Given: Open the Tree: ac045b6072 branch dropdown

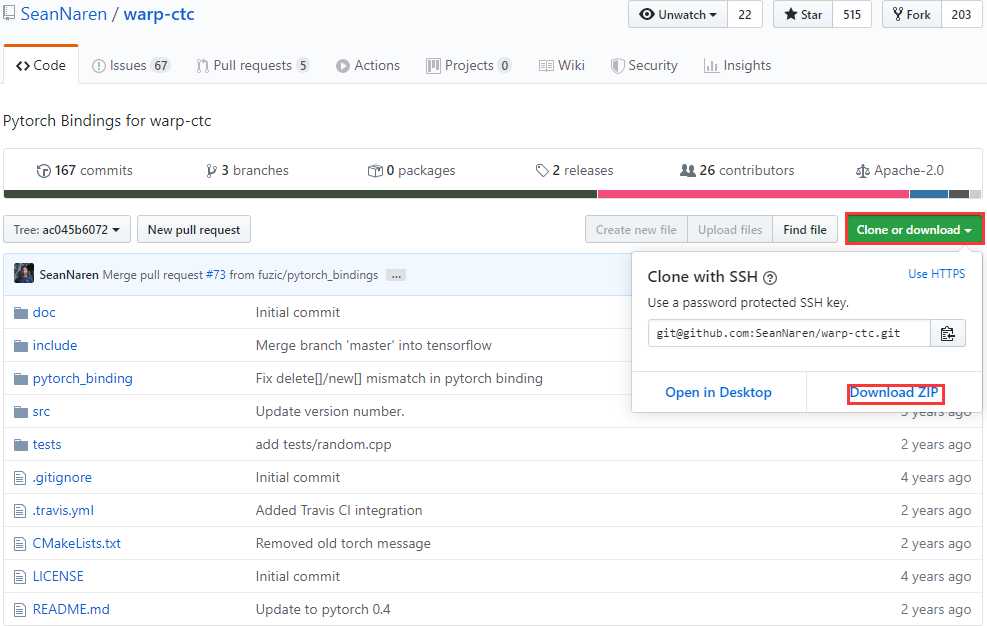Looking at the screenshot, I should pyautogui.click(x=67, y=229).
